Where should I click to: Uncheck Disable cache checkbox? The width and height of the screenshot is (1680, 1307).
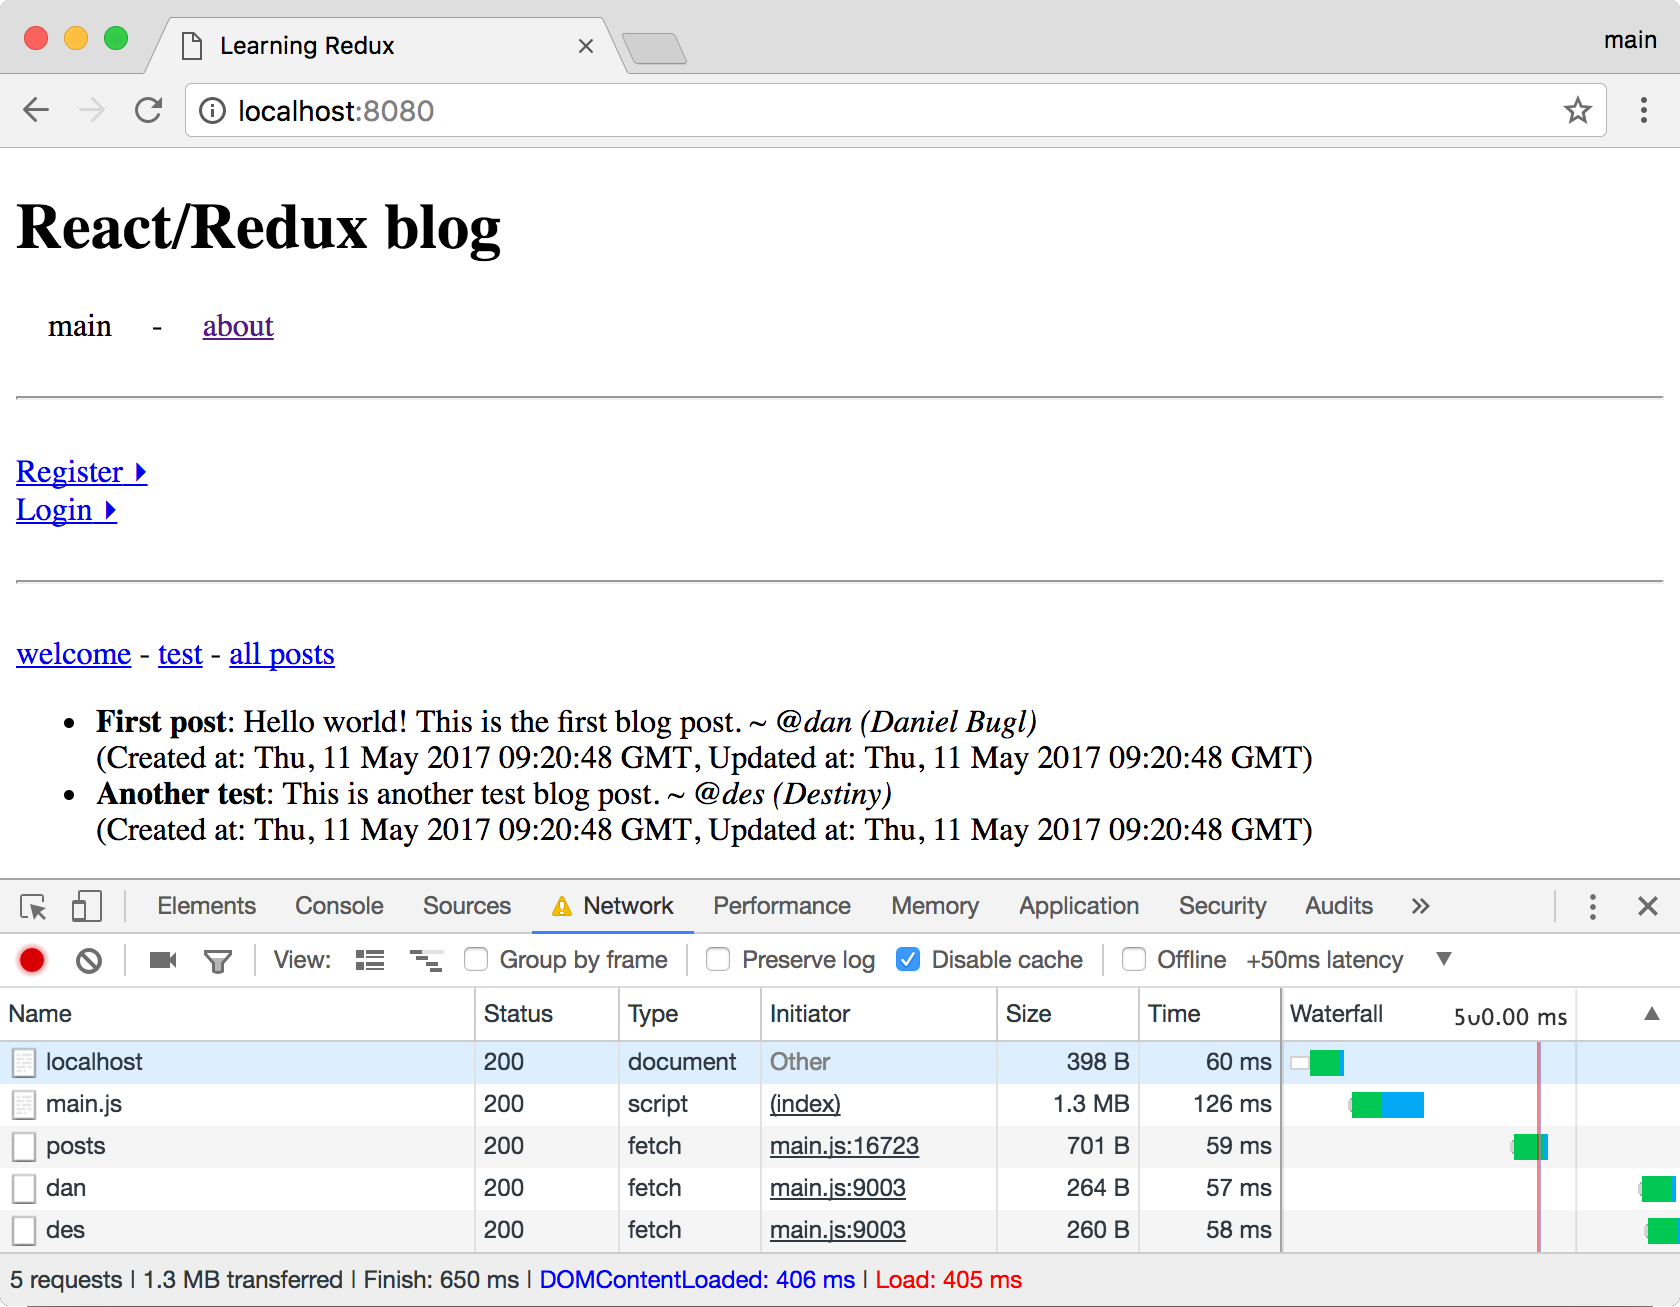[908, 960]
